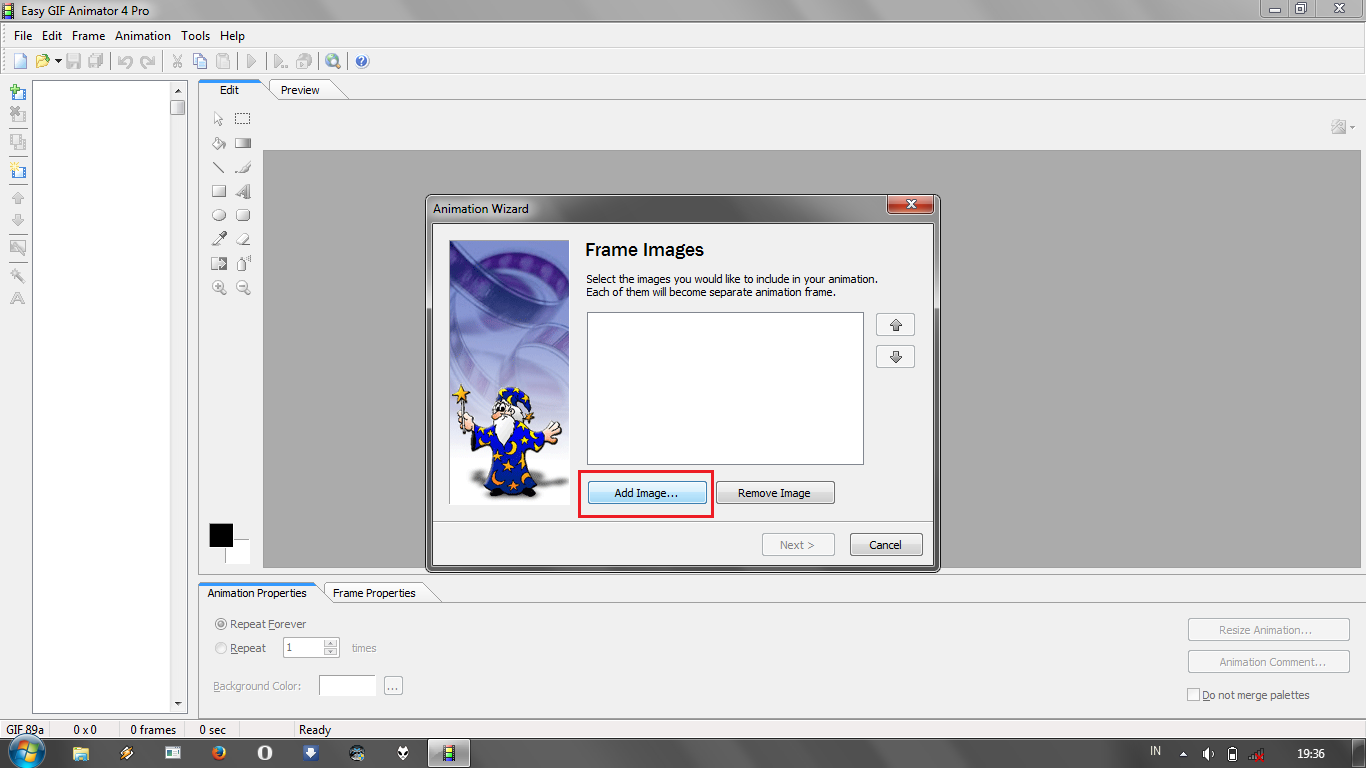The image size is (1366, 768).
Task: Select the Line drawing tool
Action: [x=219, y=167]
